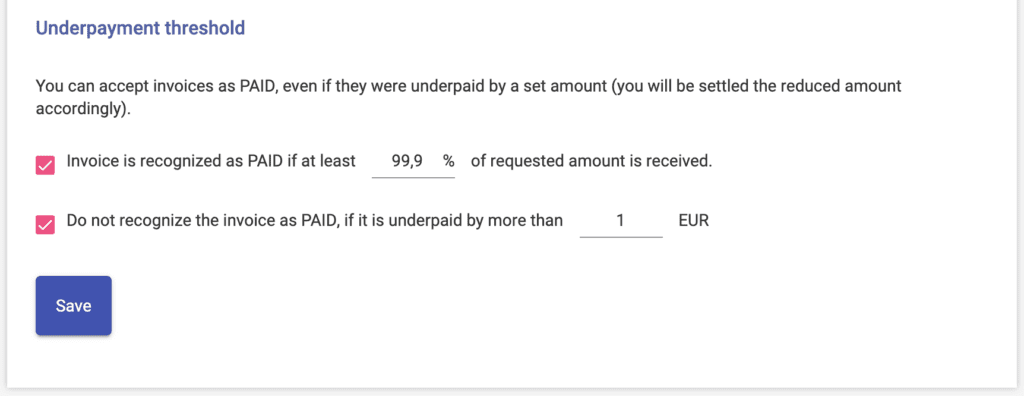1024x396 pixels.
Task: Save the underpayment threshold settings
Action: 74,306
